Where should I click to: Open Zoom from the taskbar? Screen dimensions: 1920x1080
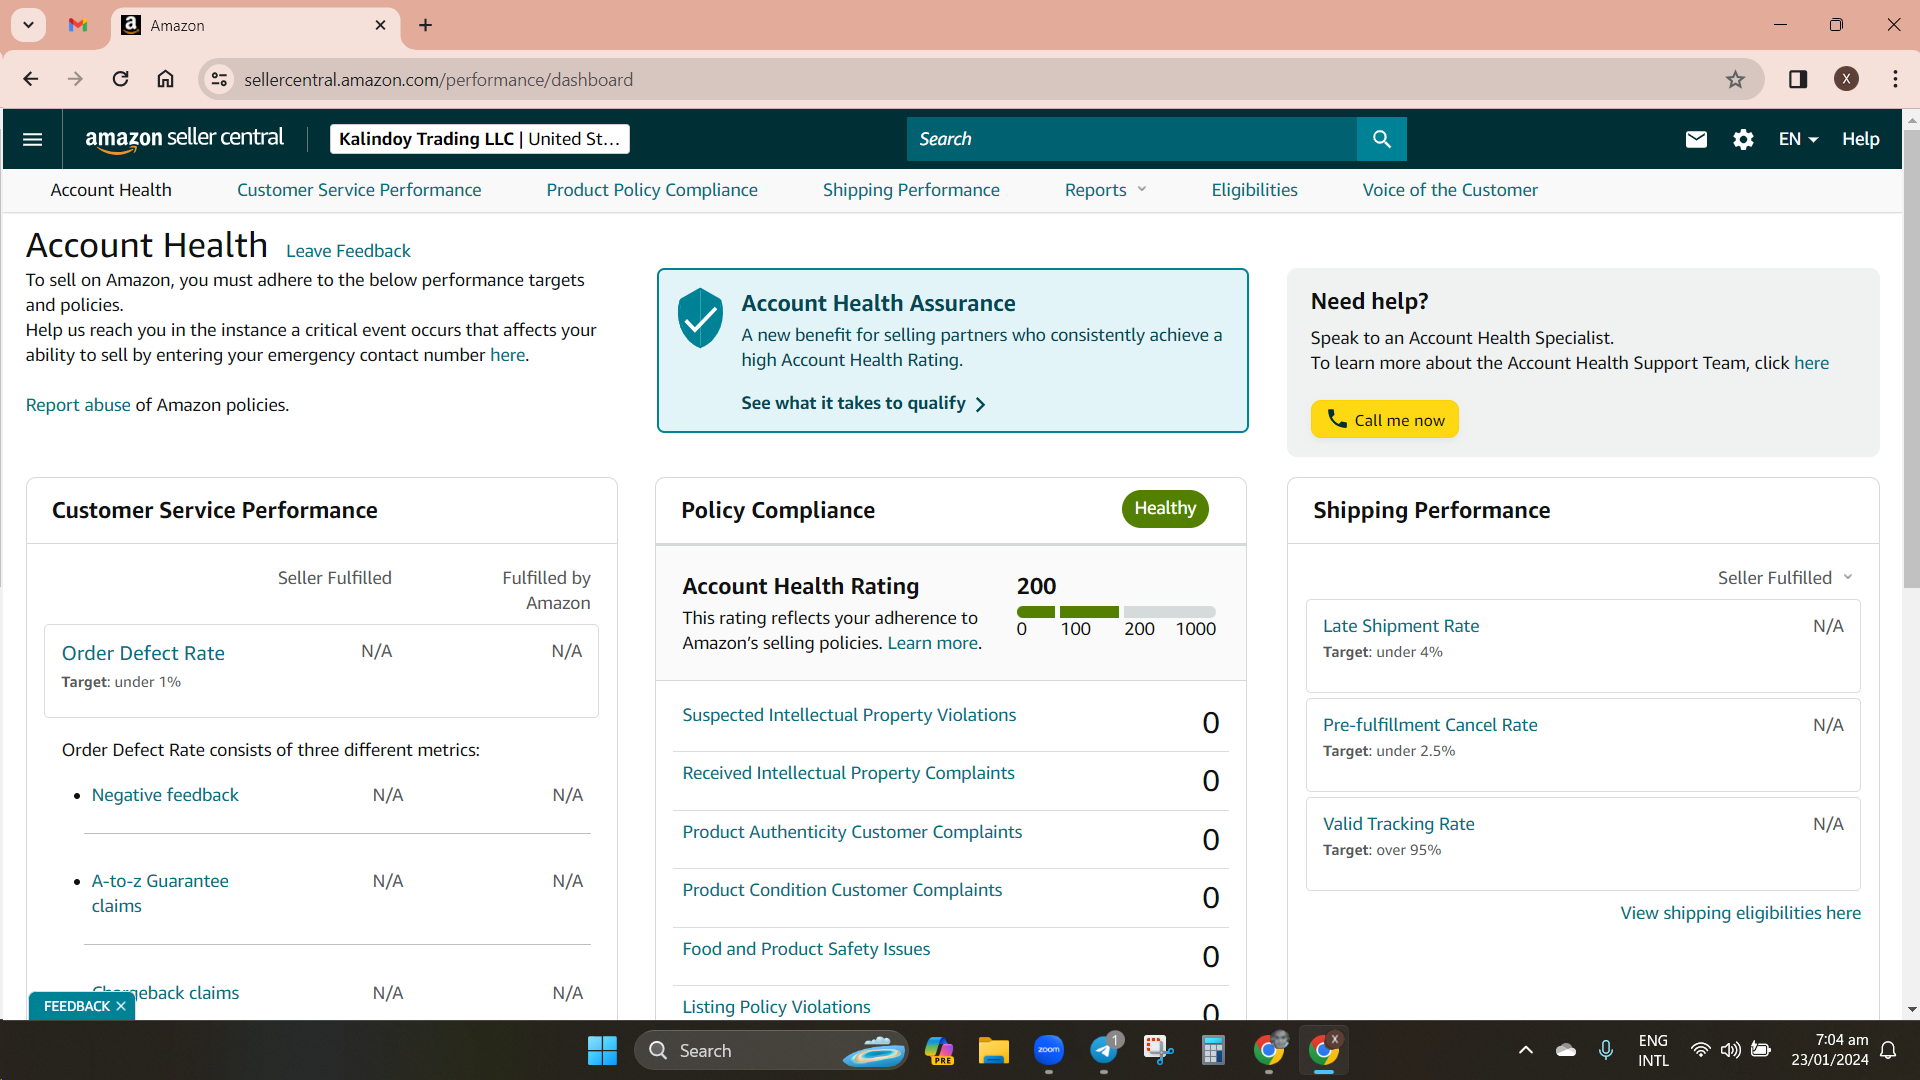(1048, 1050)
